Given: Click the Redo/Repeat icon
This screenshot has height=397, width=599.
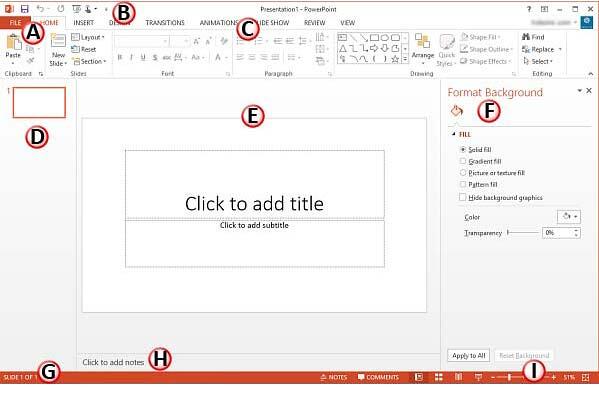Looking at the screenshot, I should (x=60, y=9).
